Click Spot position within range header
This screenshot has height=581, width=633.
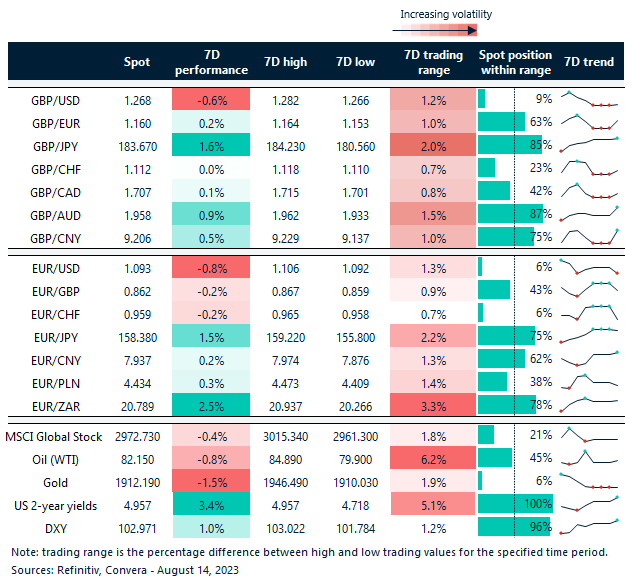[516, 62]
